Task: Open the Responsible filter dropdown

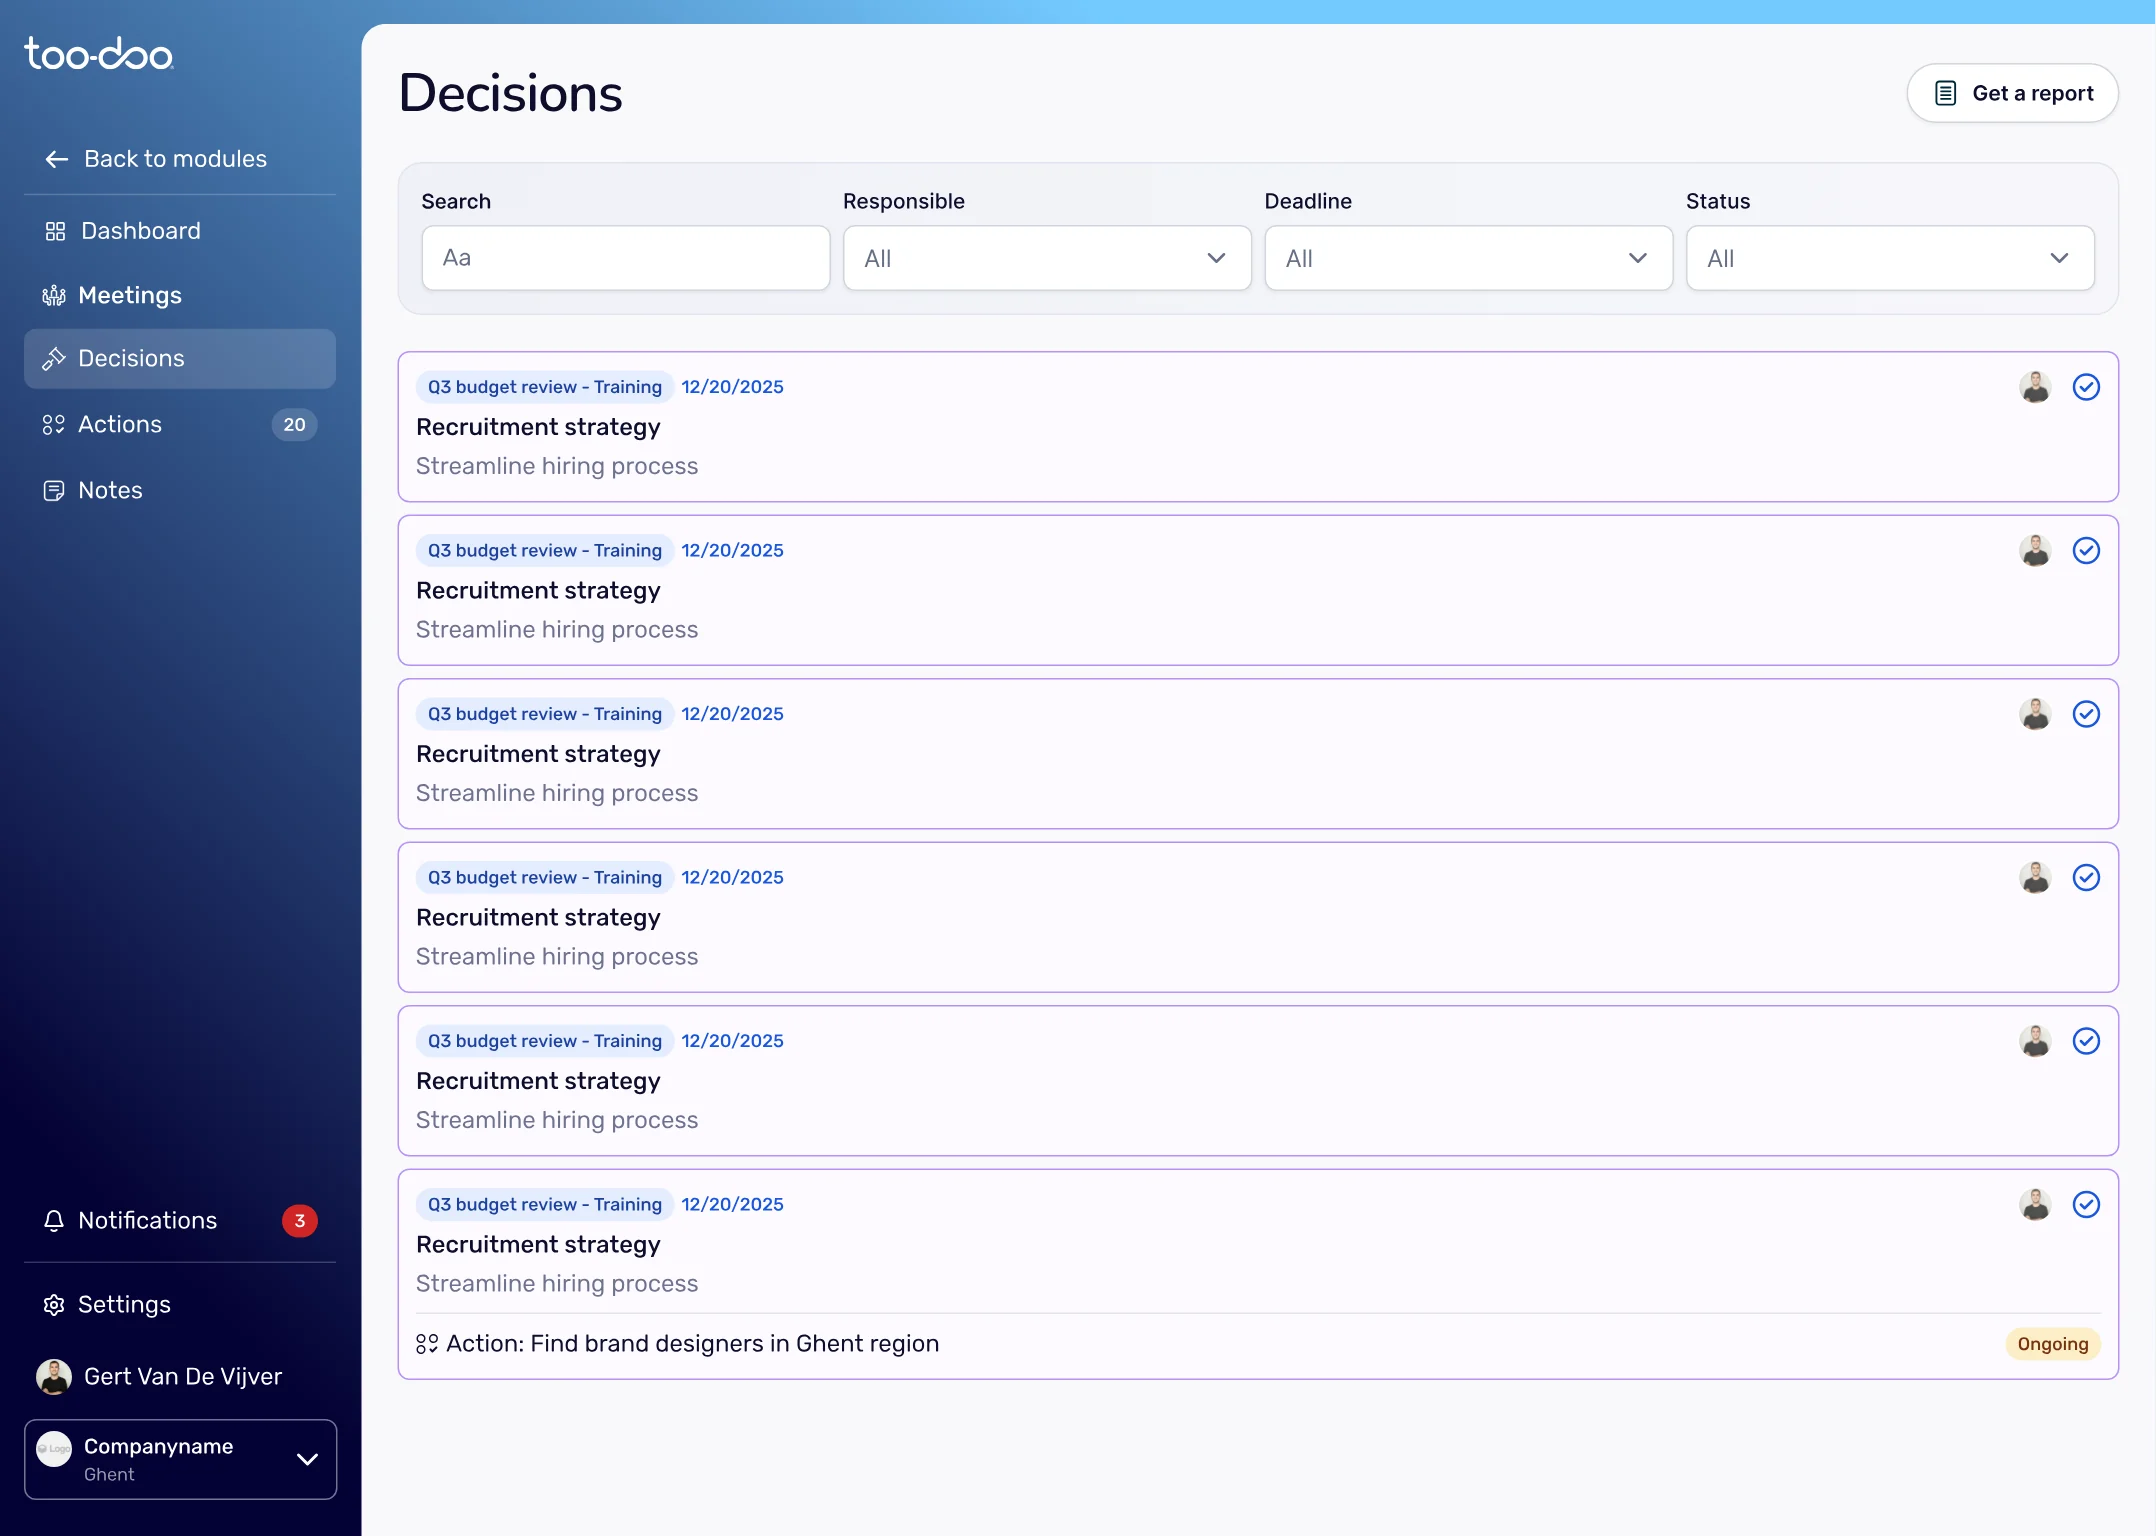Action: click(1047, 258)
